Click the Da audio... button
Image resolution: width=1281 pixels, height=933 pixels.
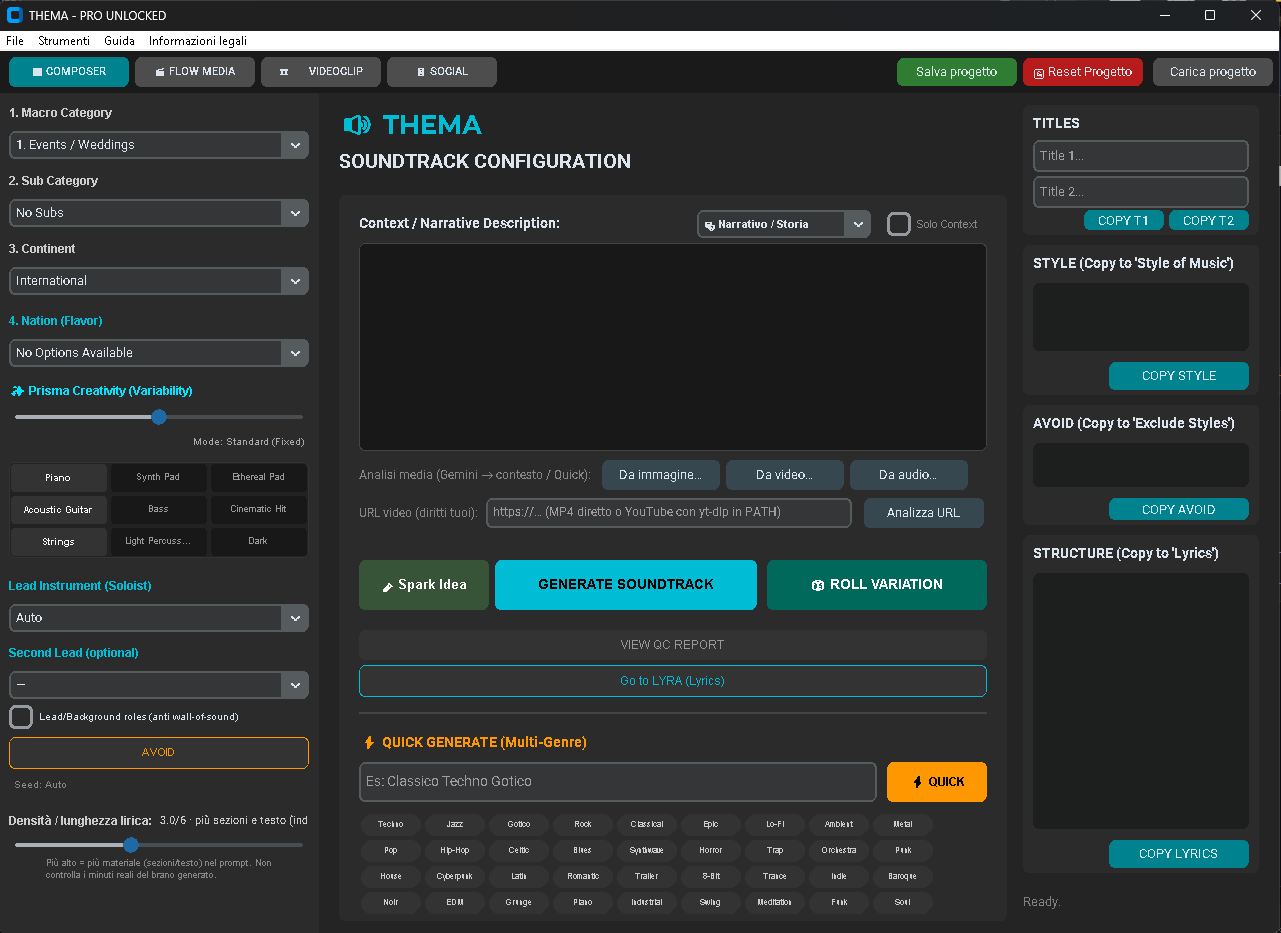(908, 475)
